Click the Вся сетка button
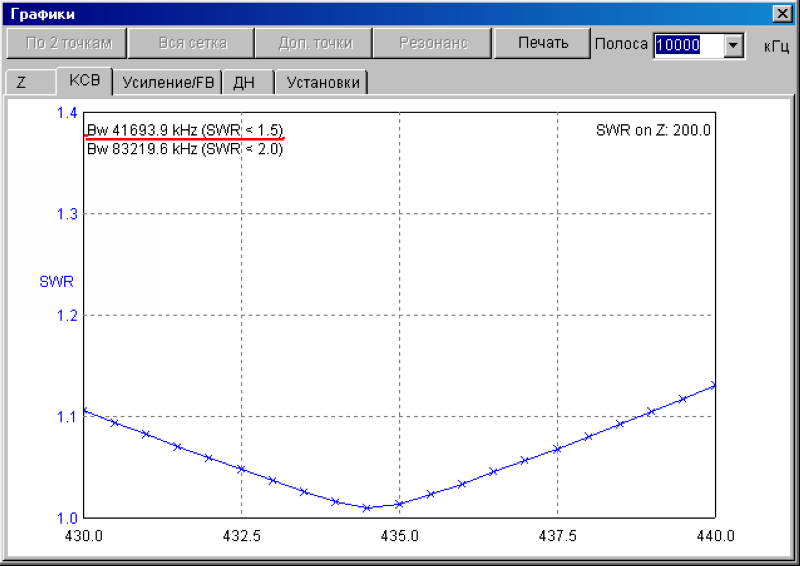Screen dimensions: 800x566 pos(191,43)
